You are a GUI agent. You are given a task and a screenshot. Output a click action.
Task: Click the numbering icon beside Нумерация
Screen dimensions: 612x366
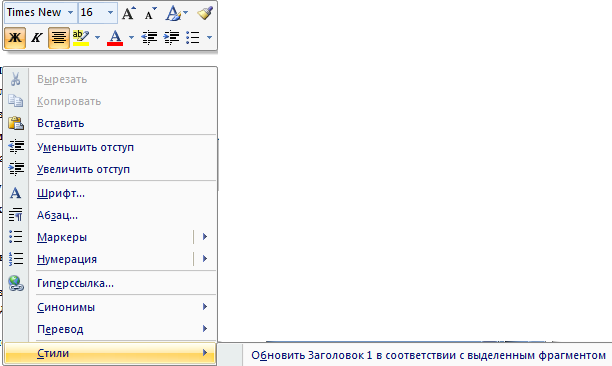[x=16, y=258]
